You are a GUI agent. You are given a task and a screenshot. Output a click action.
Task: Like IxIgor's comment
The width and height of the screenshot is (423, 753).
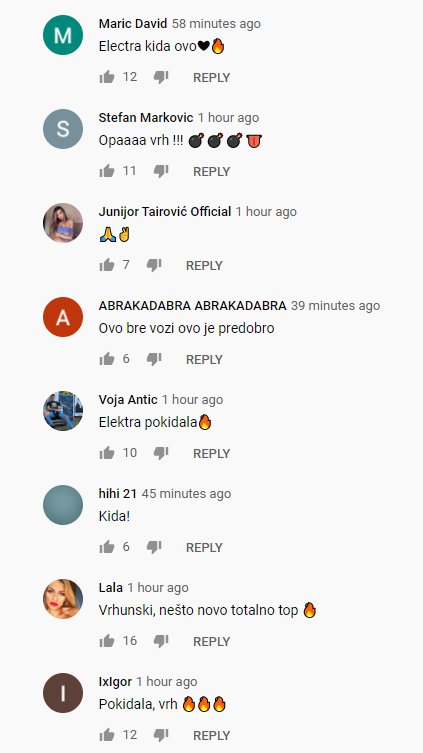107,735
